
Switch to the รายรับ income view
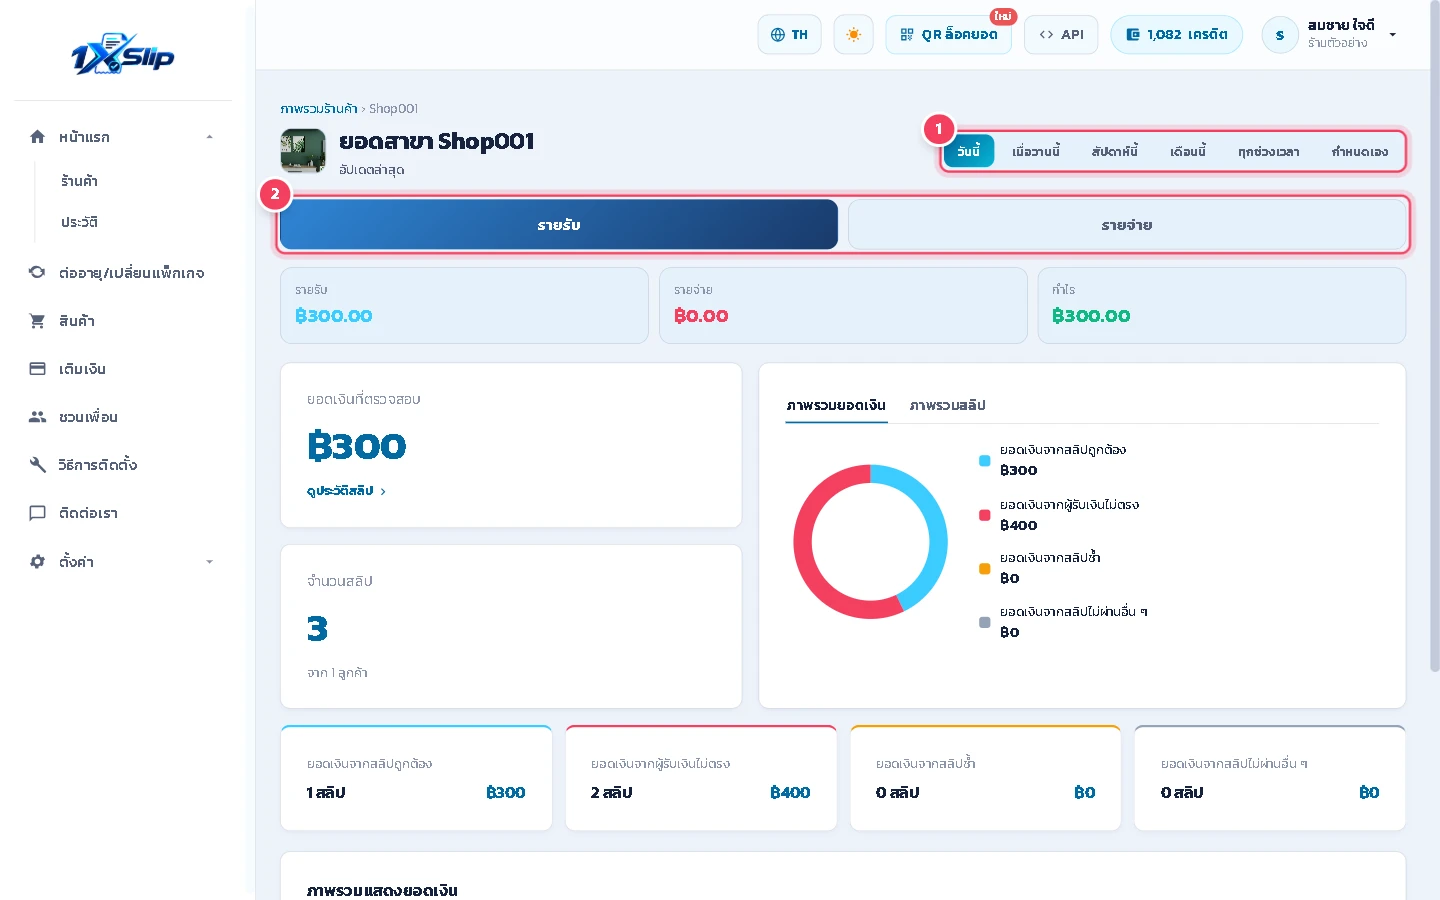(559, 225)
